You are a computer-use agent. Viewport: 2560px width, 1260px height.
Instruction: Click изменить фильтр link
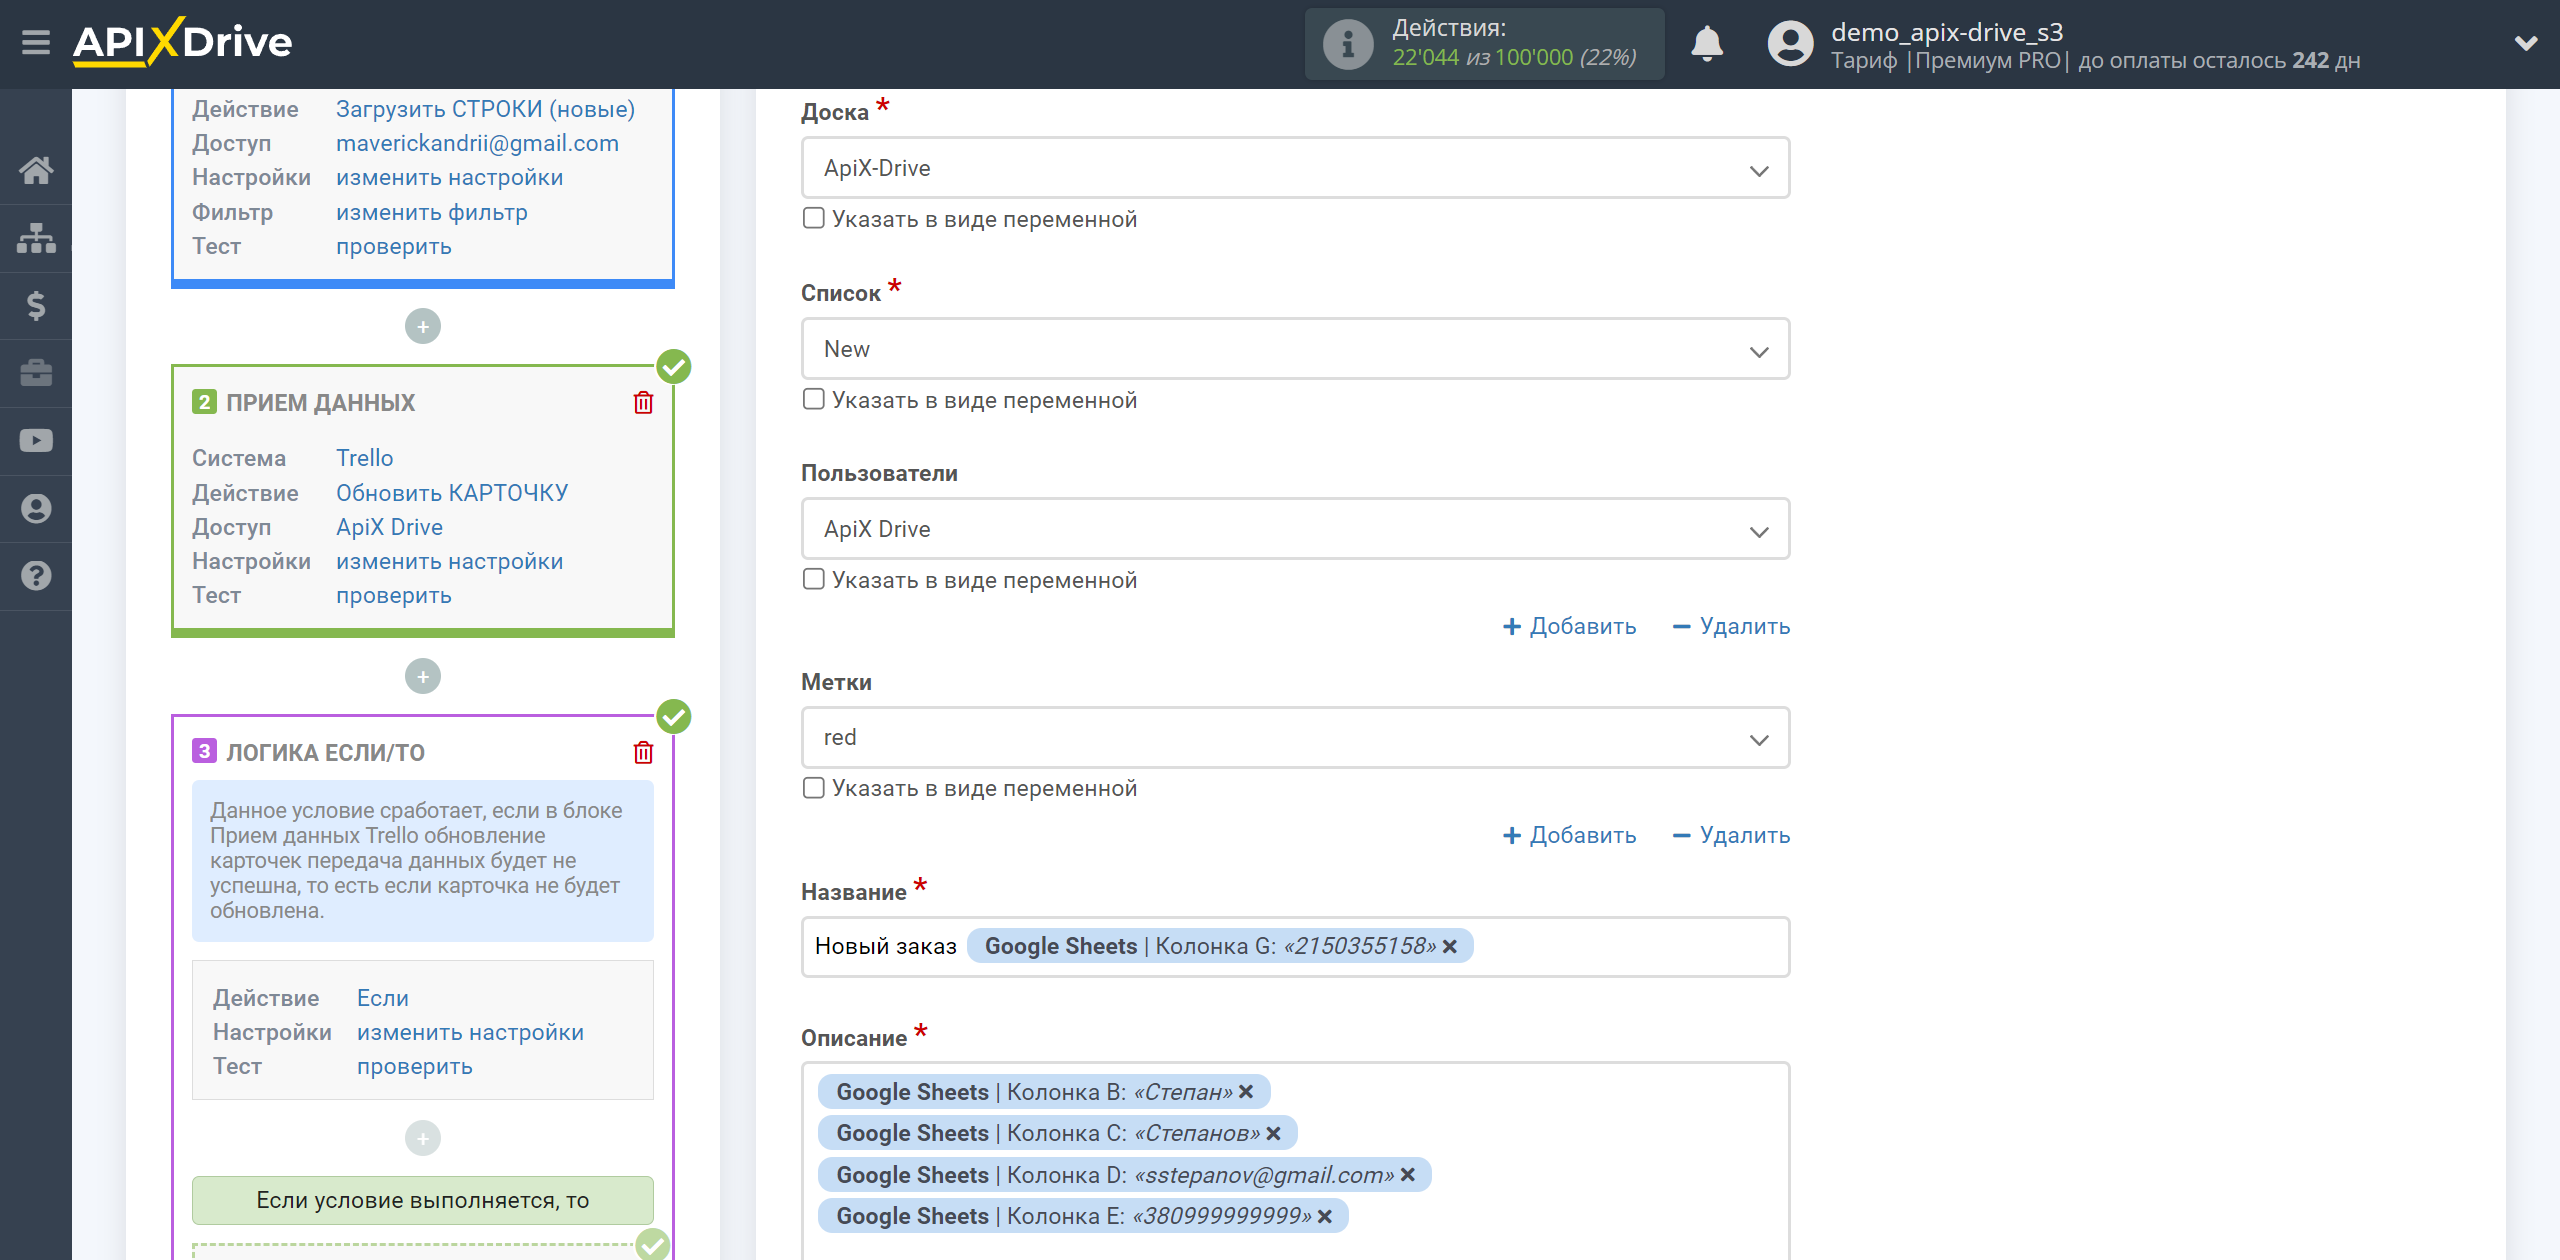click(431, 212)
